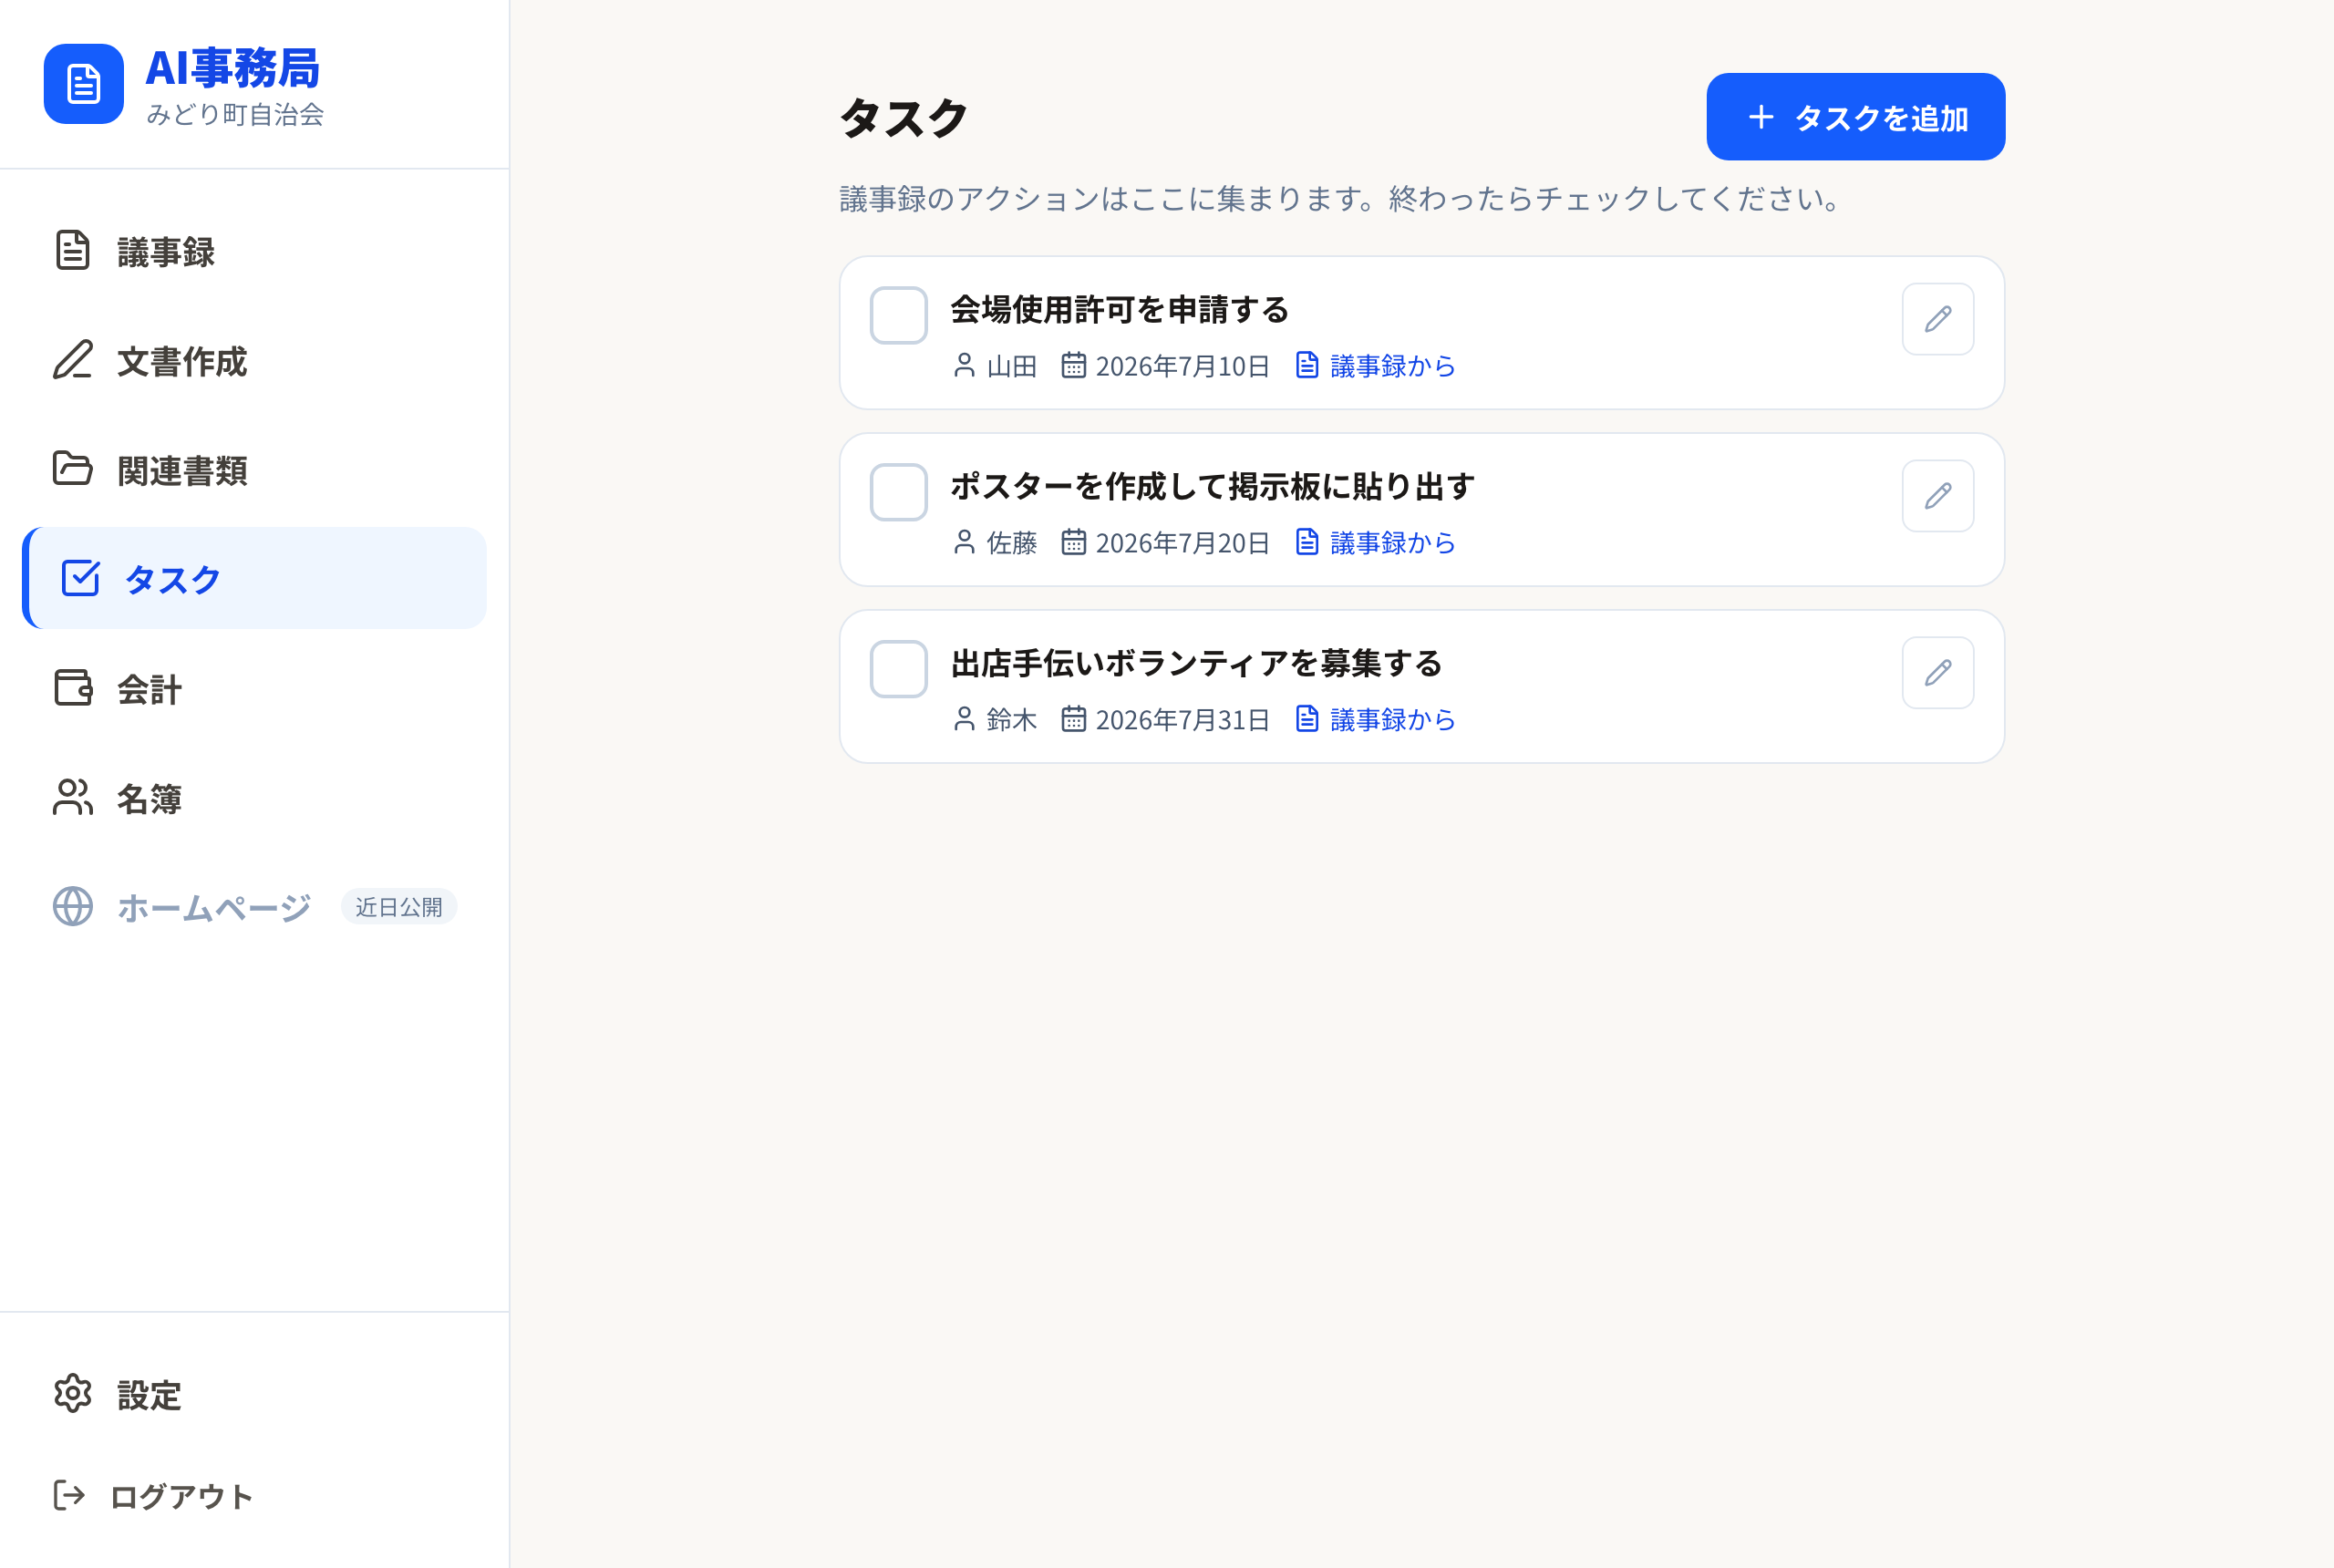The width and height of the screenshot is (2334, 1568).
Task: Click the calendar icon beside 2026年7月31日
Action: click(1073, 719)
